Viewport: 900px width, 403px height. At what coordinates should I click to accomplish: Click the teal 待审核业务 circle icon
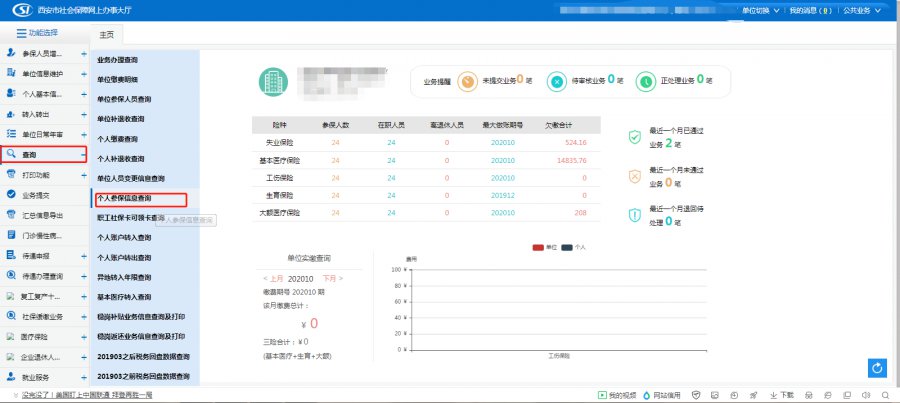557,80
